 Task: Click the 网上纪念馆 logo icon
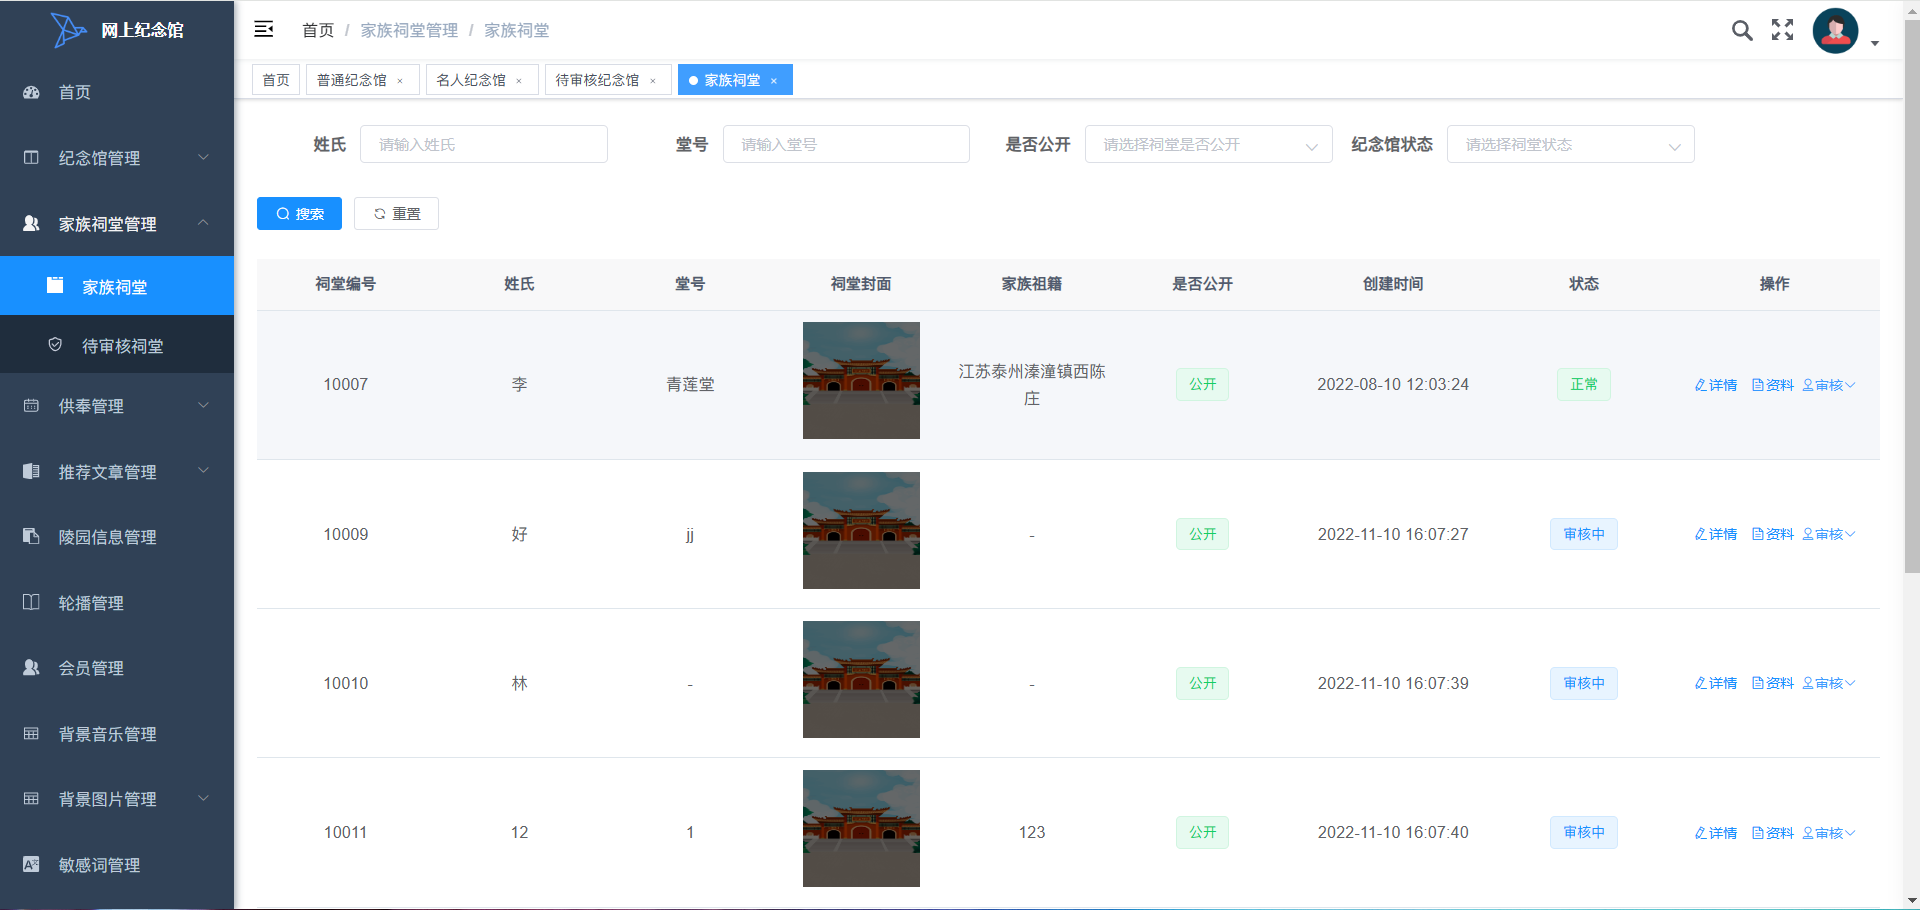68,30
